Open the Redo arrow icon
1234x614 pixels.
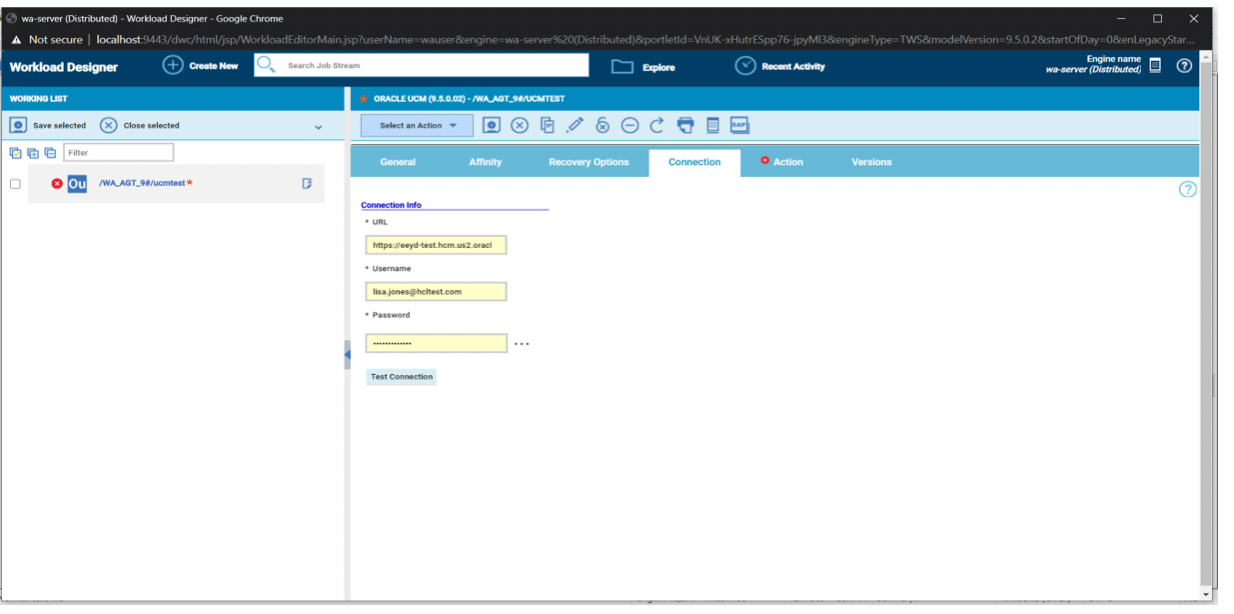pyautogui.click(x=657, y=125)
